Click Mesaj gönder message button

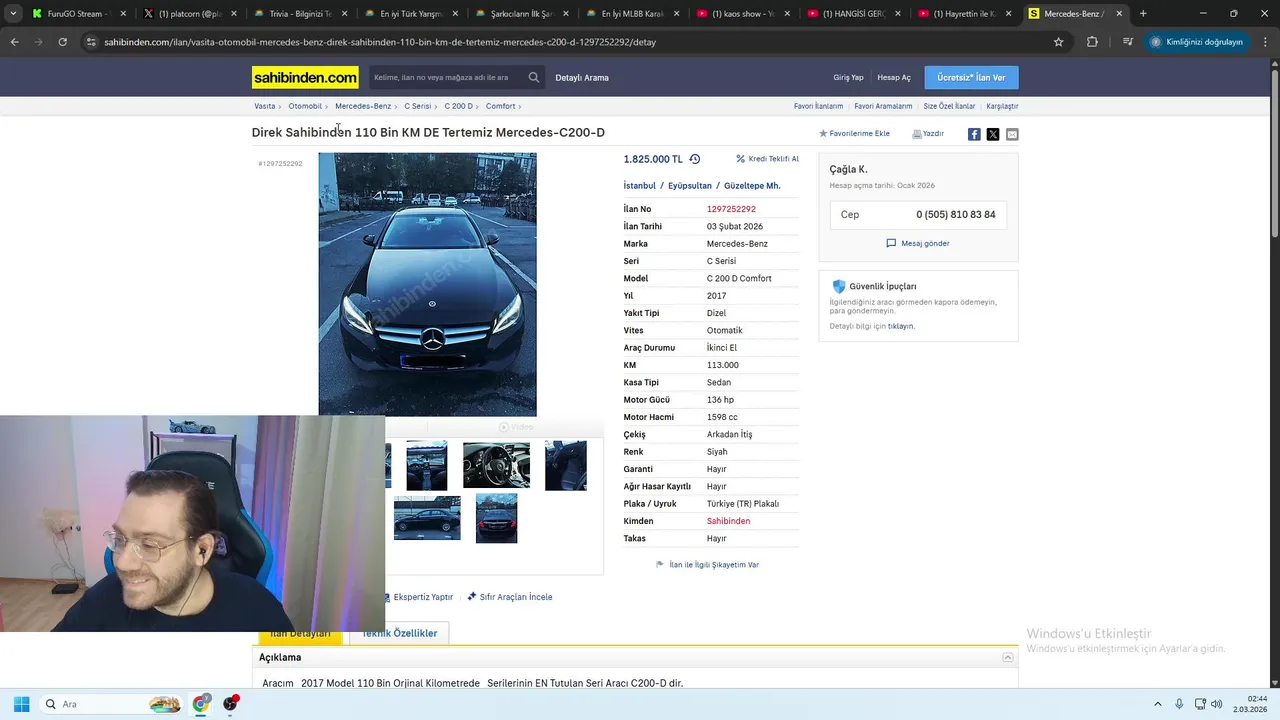pos(918,243)
